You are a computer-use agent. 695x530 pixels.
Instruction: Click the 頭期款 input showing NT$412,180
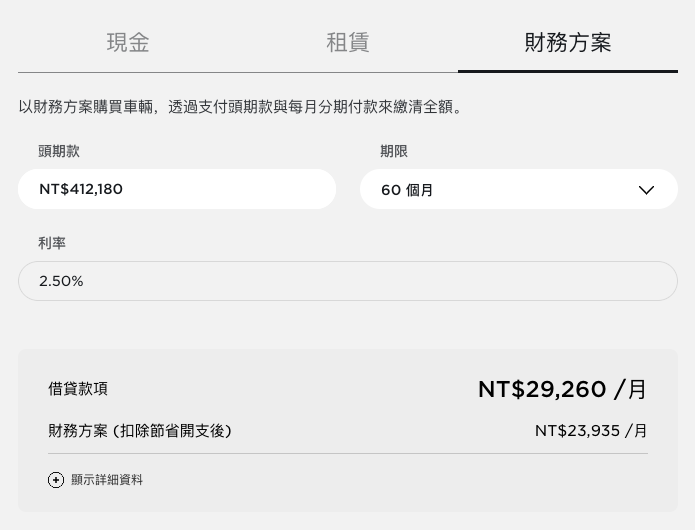(177, 189)
